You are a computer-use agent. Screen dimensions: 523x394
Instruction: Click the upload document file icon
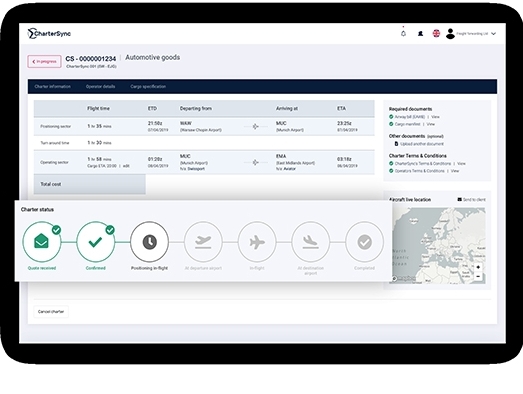click(x=396, y=144)
